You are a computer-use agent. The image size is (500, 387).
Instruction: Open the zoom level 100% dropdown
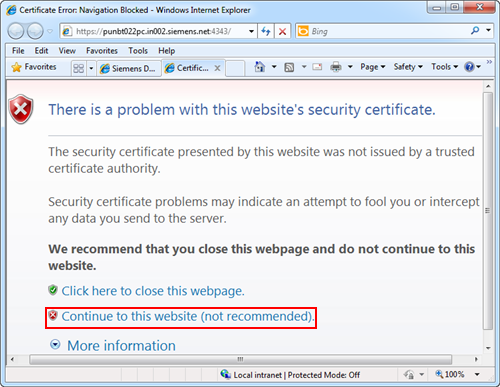point(477,374)
